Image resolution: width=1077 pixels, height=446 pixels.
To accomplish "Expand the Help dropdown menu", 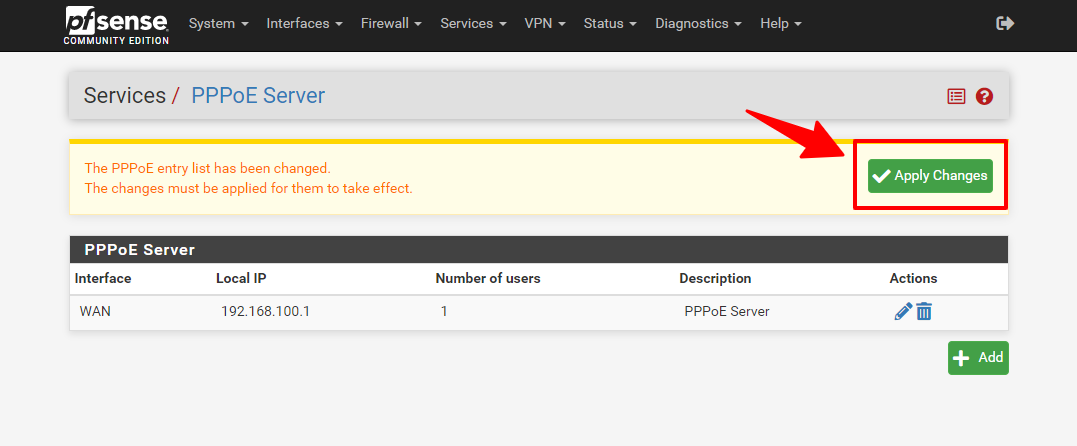I will pyautogui.click(x=780, y=23).
